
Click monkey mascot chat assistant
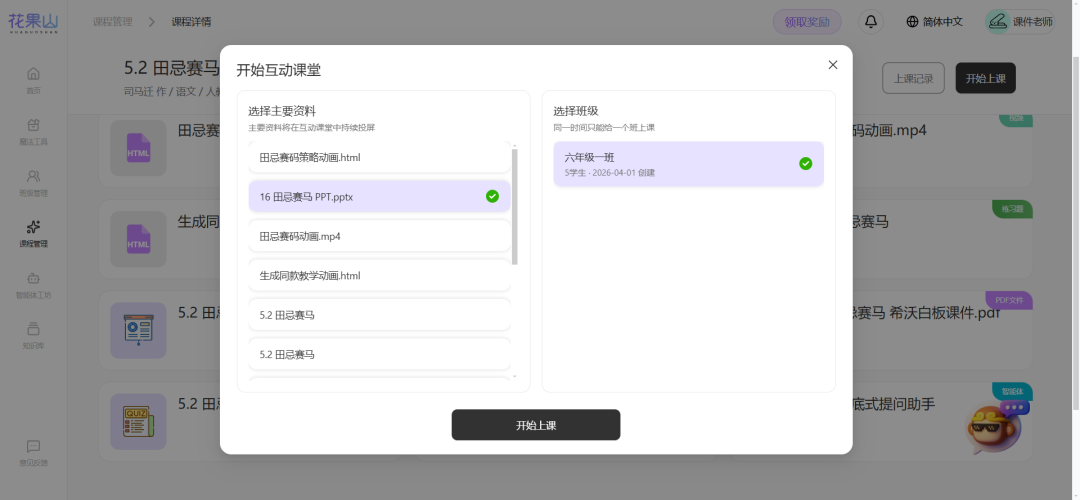point(995,426)
